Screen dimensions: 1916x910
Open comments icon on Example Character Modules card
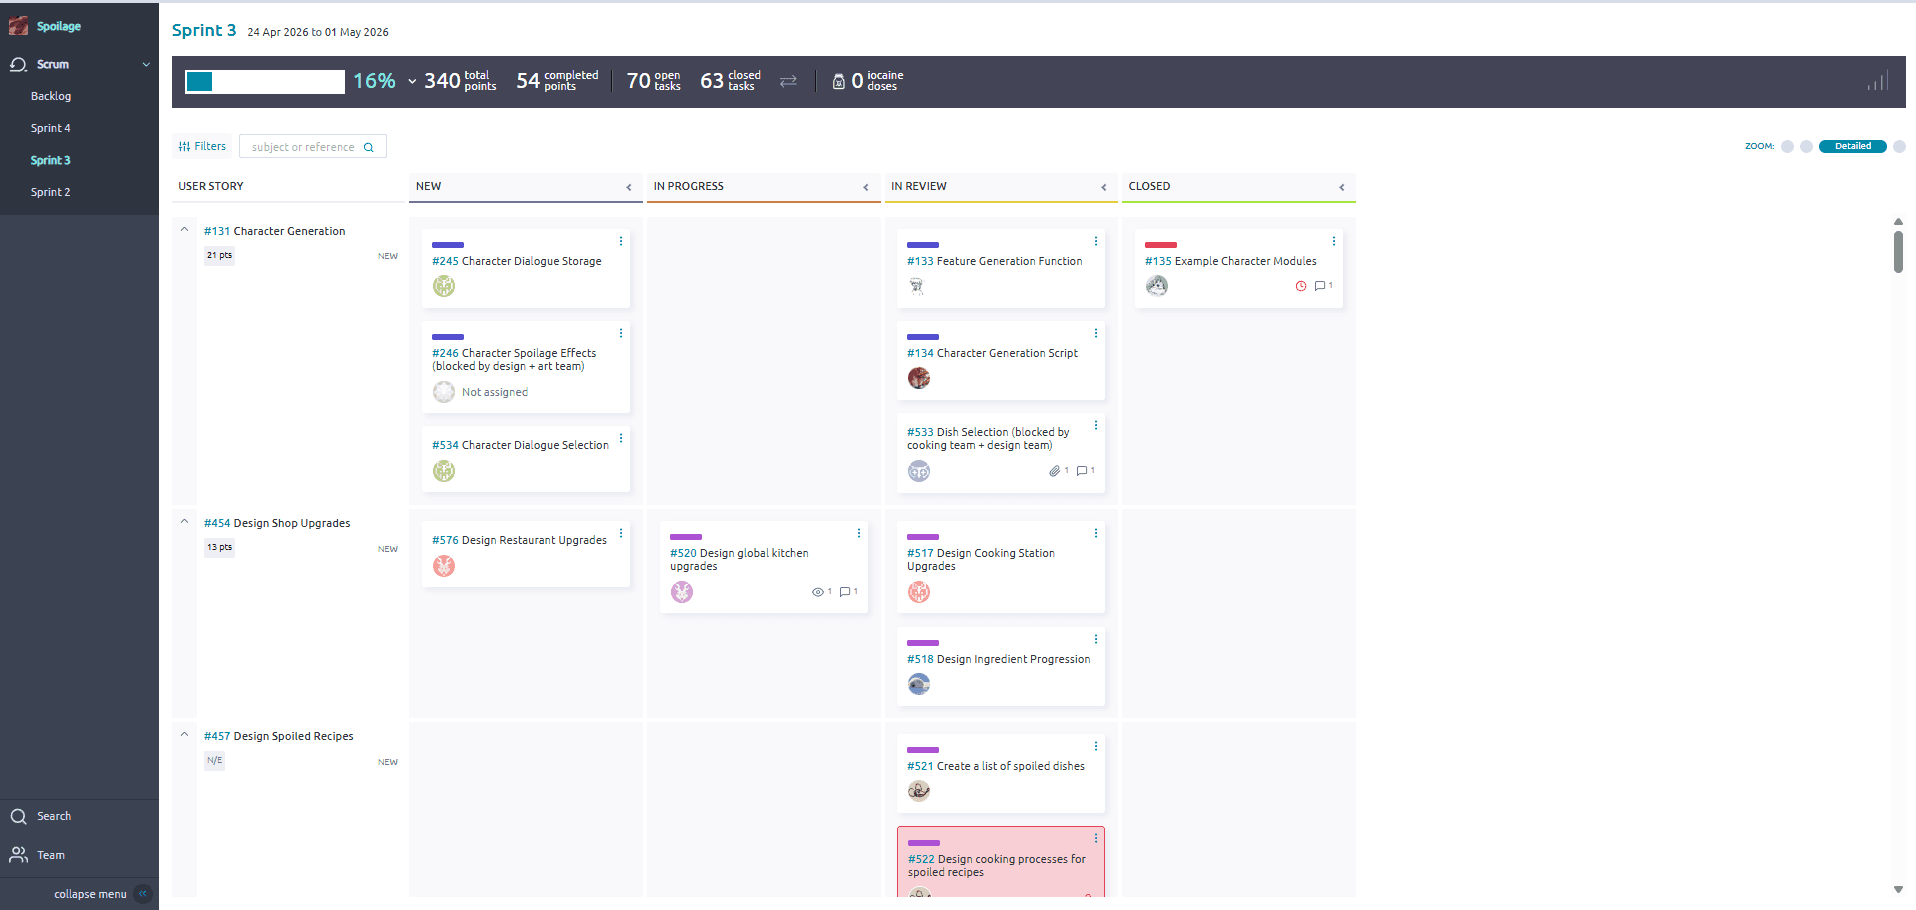coord(1322,286)
